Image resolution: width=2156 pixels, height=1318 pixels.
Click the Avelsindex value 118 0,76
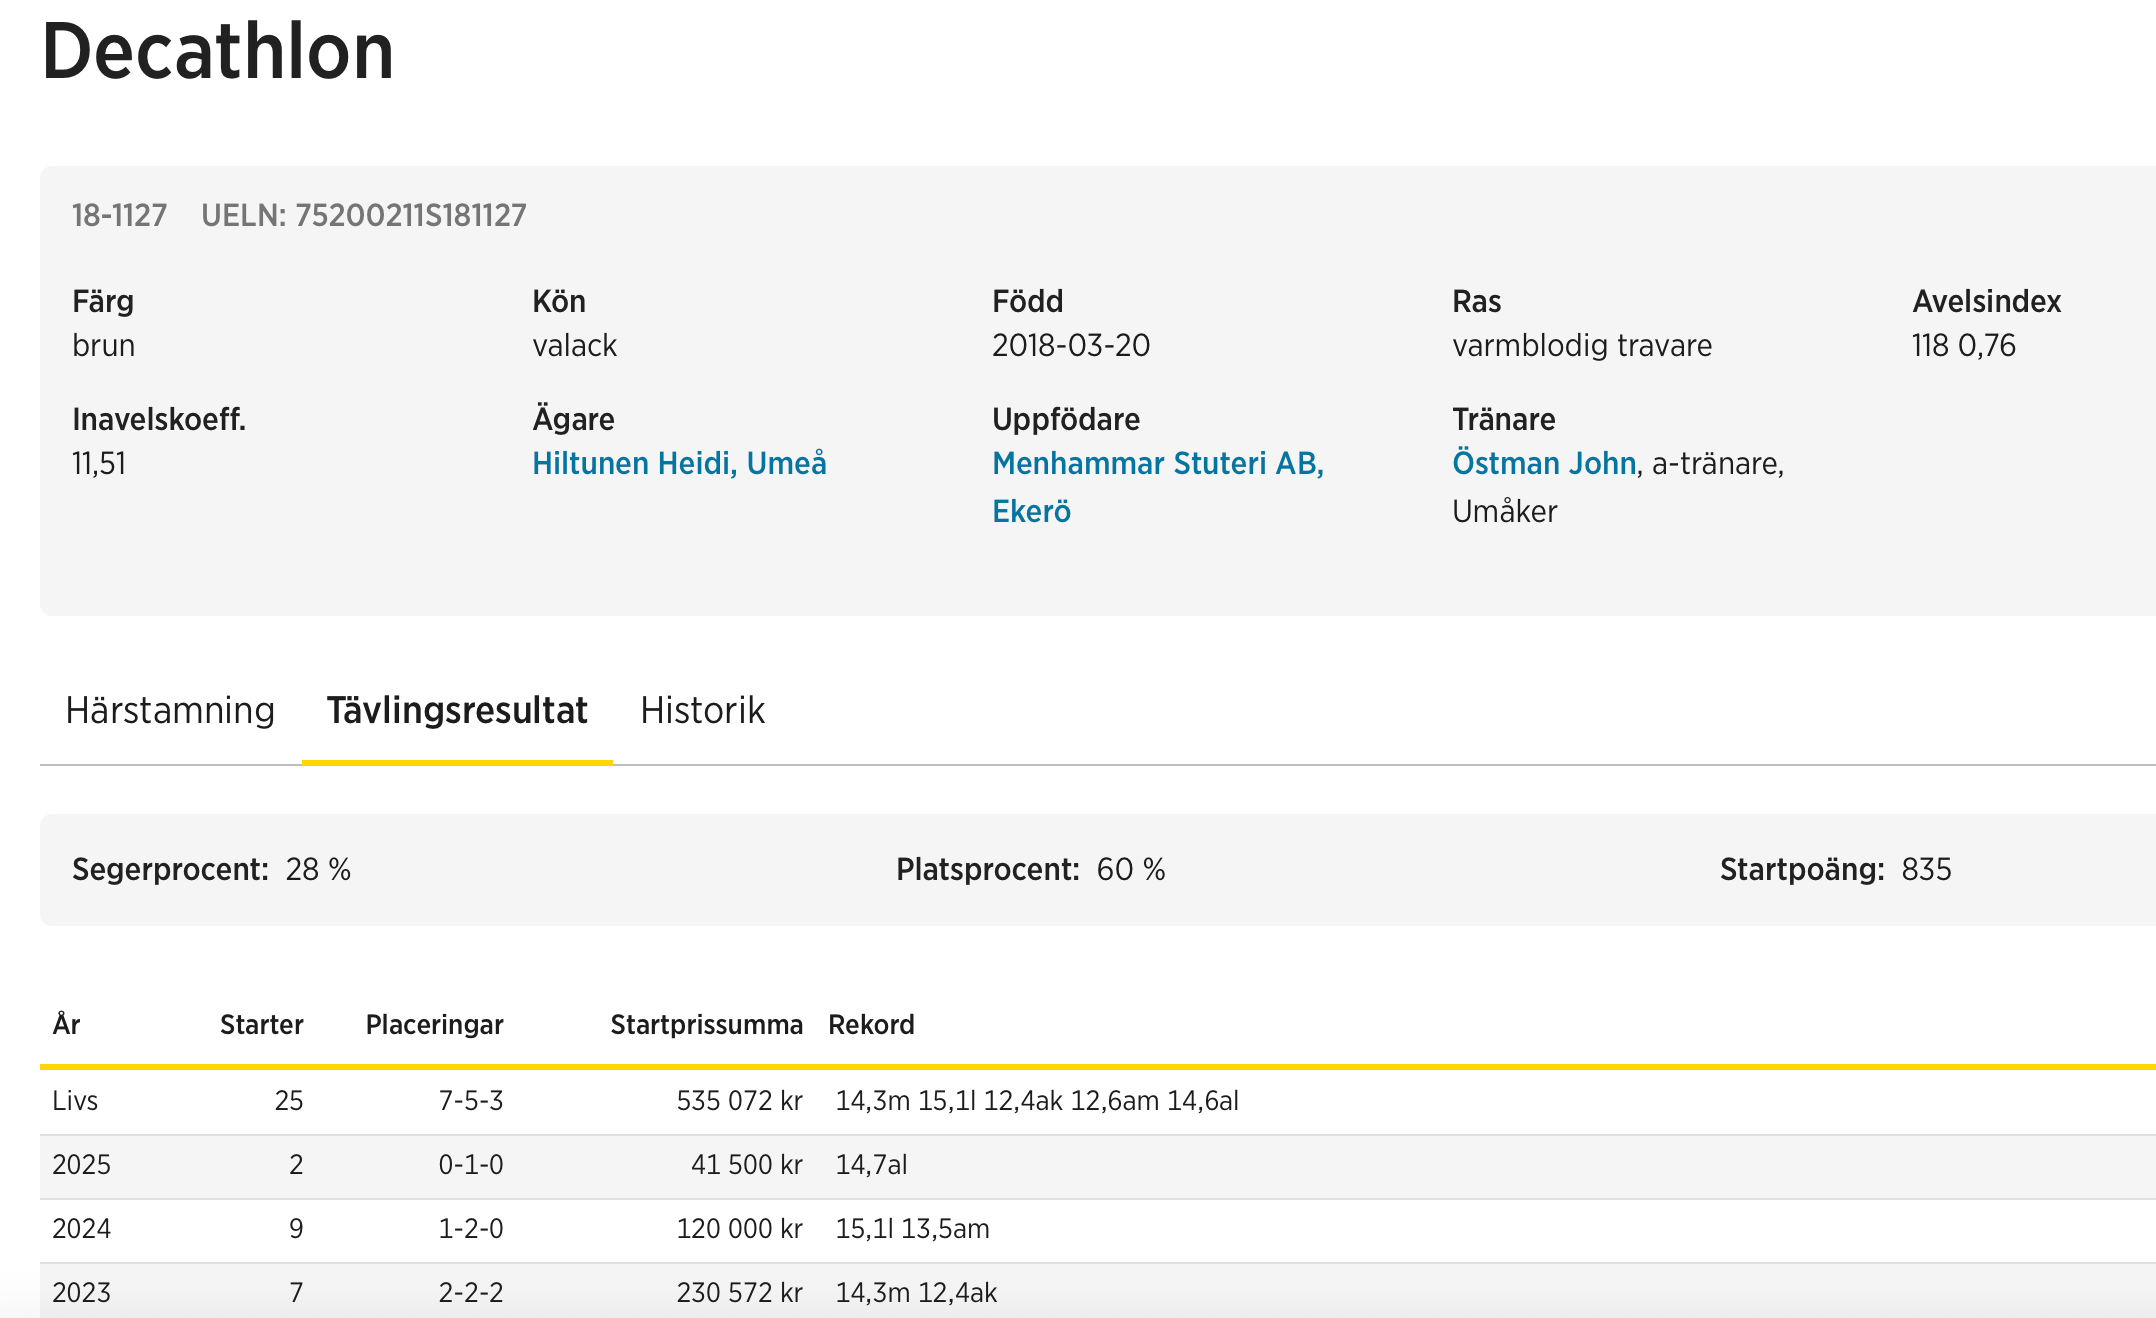(1964, 345)
